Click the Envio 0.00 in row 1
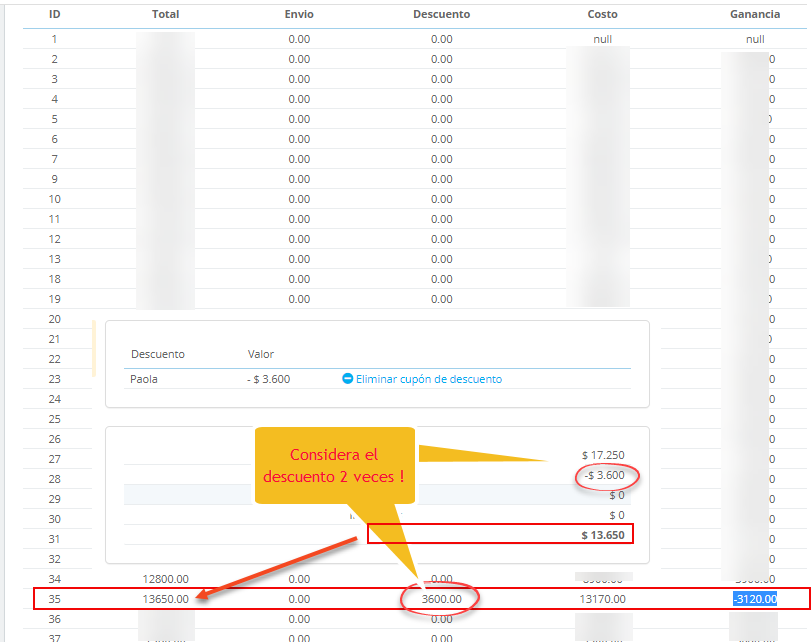This screenshot has width=811, height=642. tap(299, 39)
